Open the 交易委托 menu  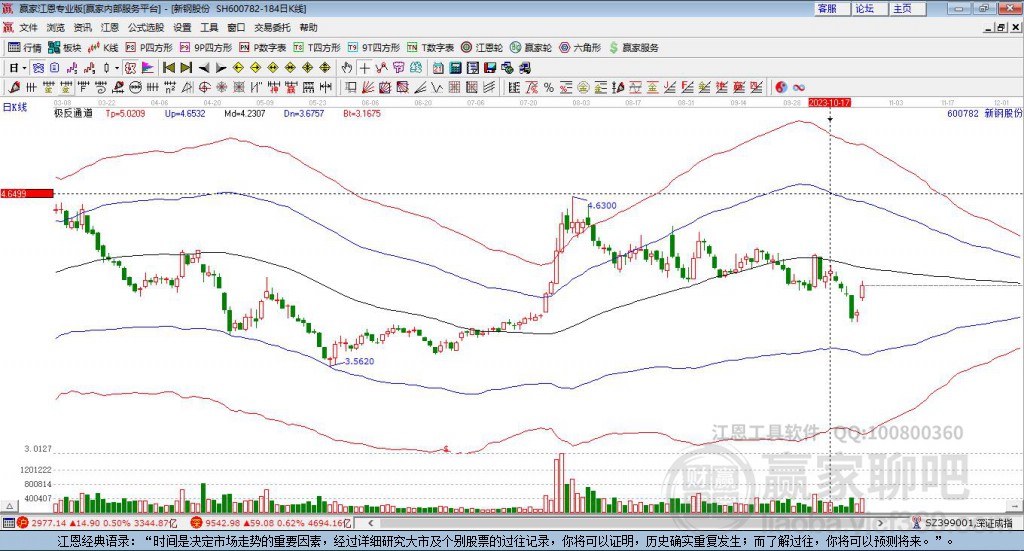pos(272,27)
